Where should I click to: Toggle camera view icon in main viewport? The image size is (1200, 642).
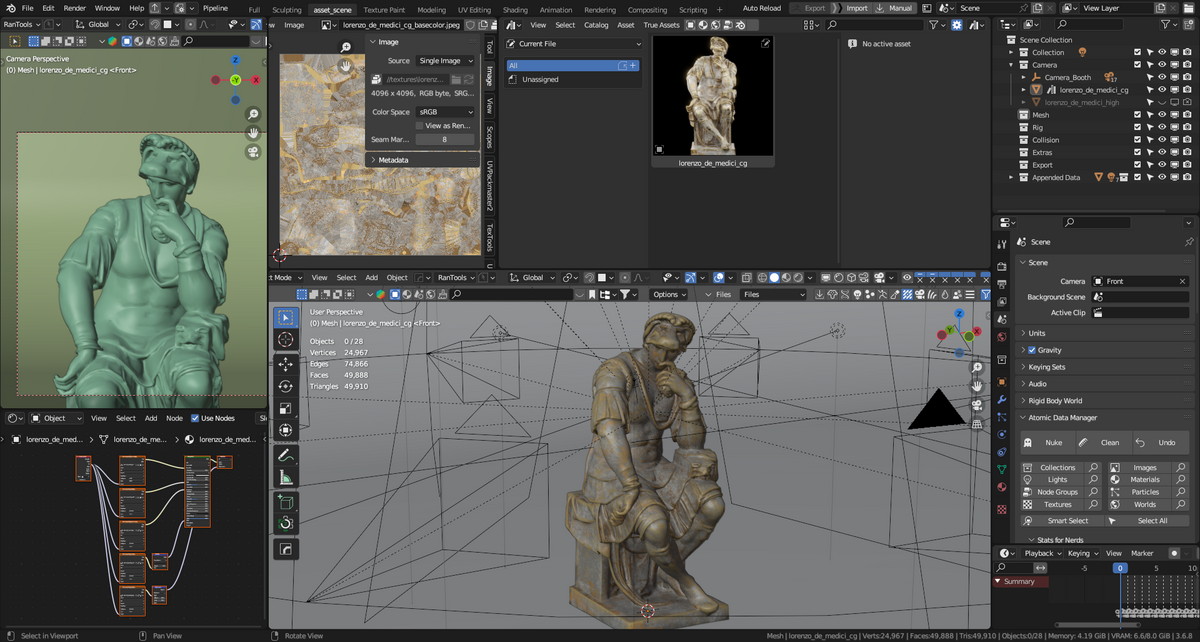coord(977,404)
